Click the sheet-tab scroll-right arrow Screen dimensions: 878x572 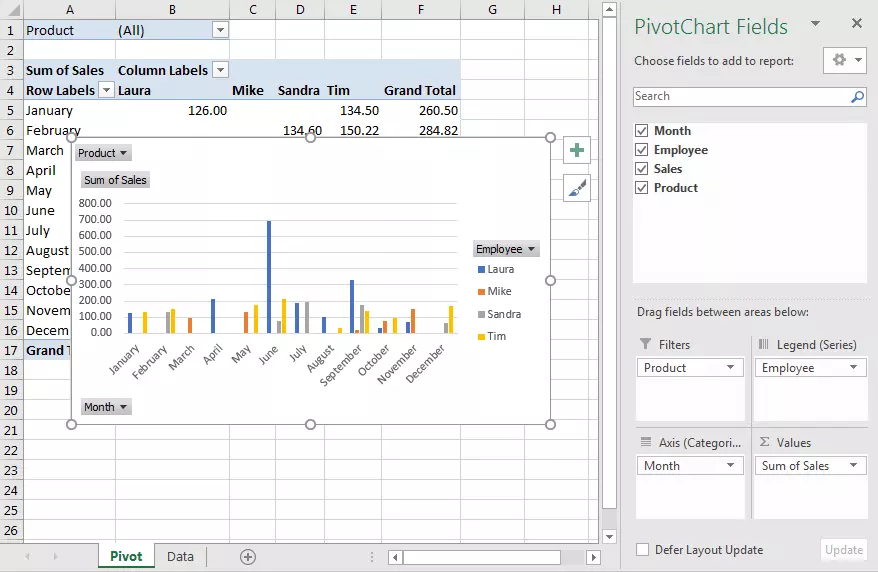click(x=55, y=556)
